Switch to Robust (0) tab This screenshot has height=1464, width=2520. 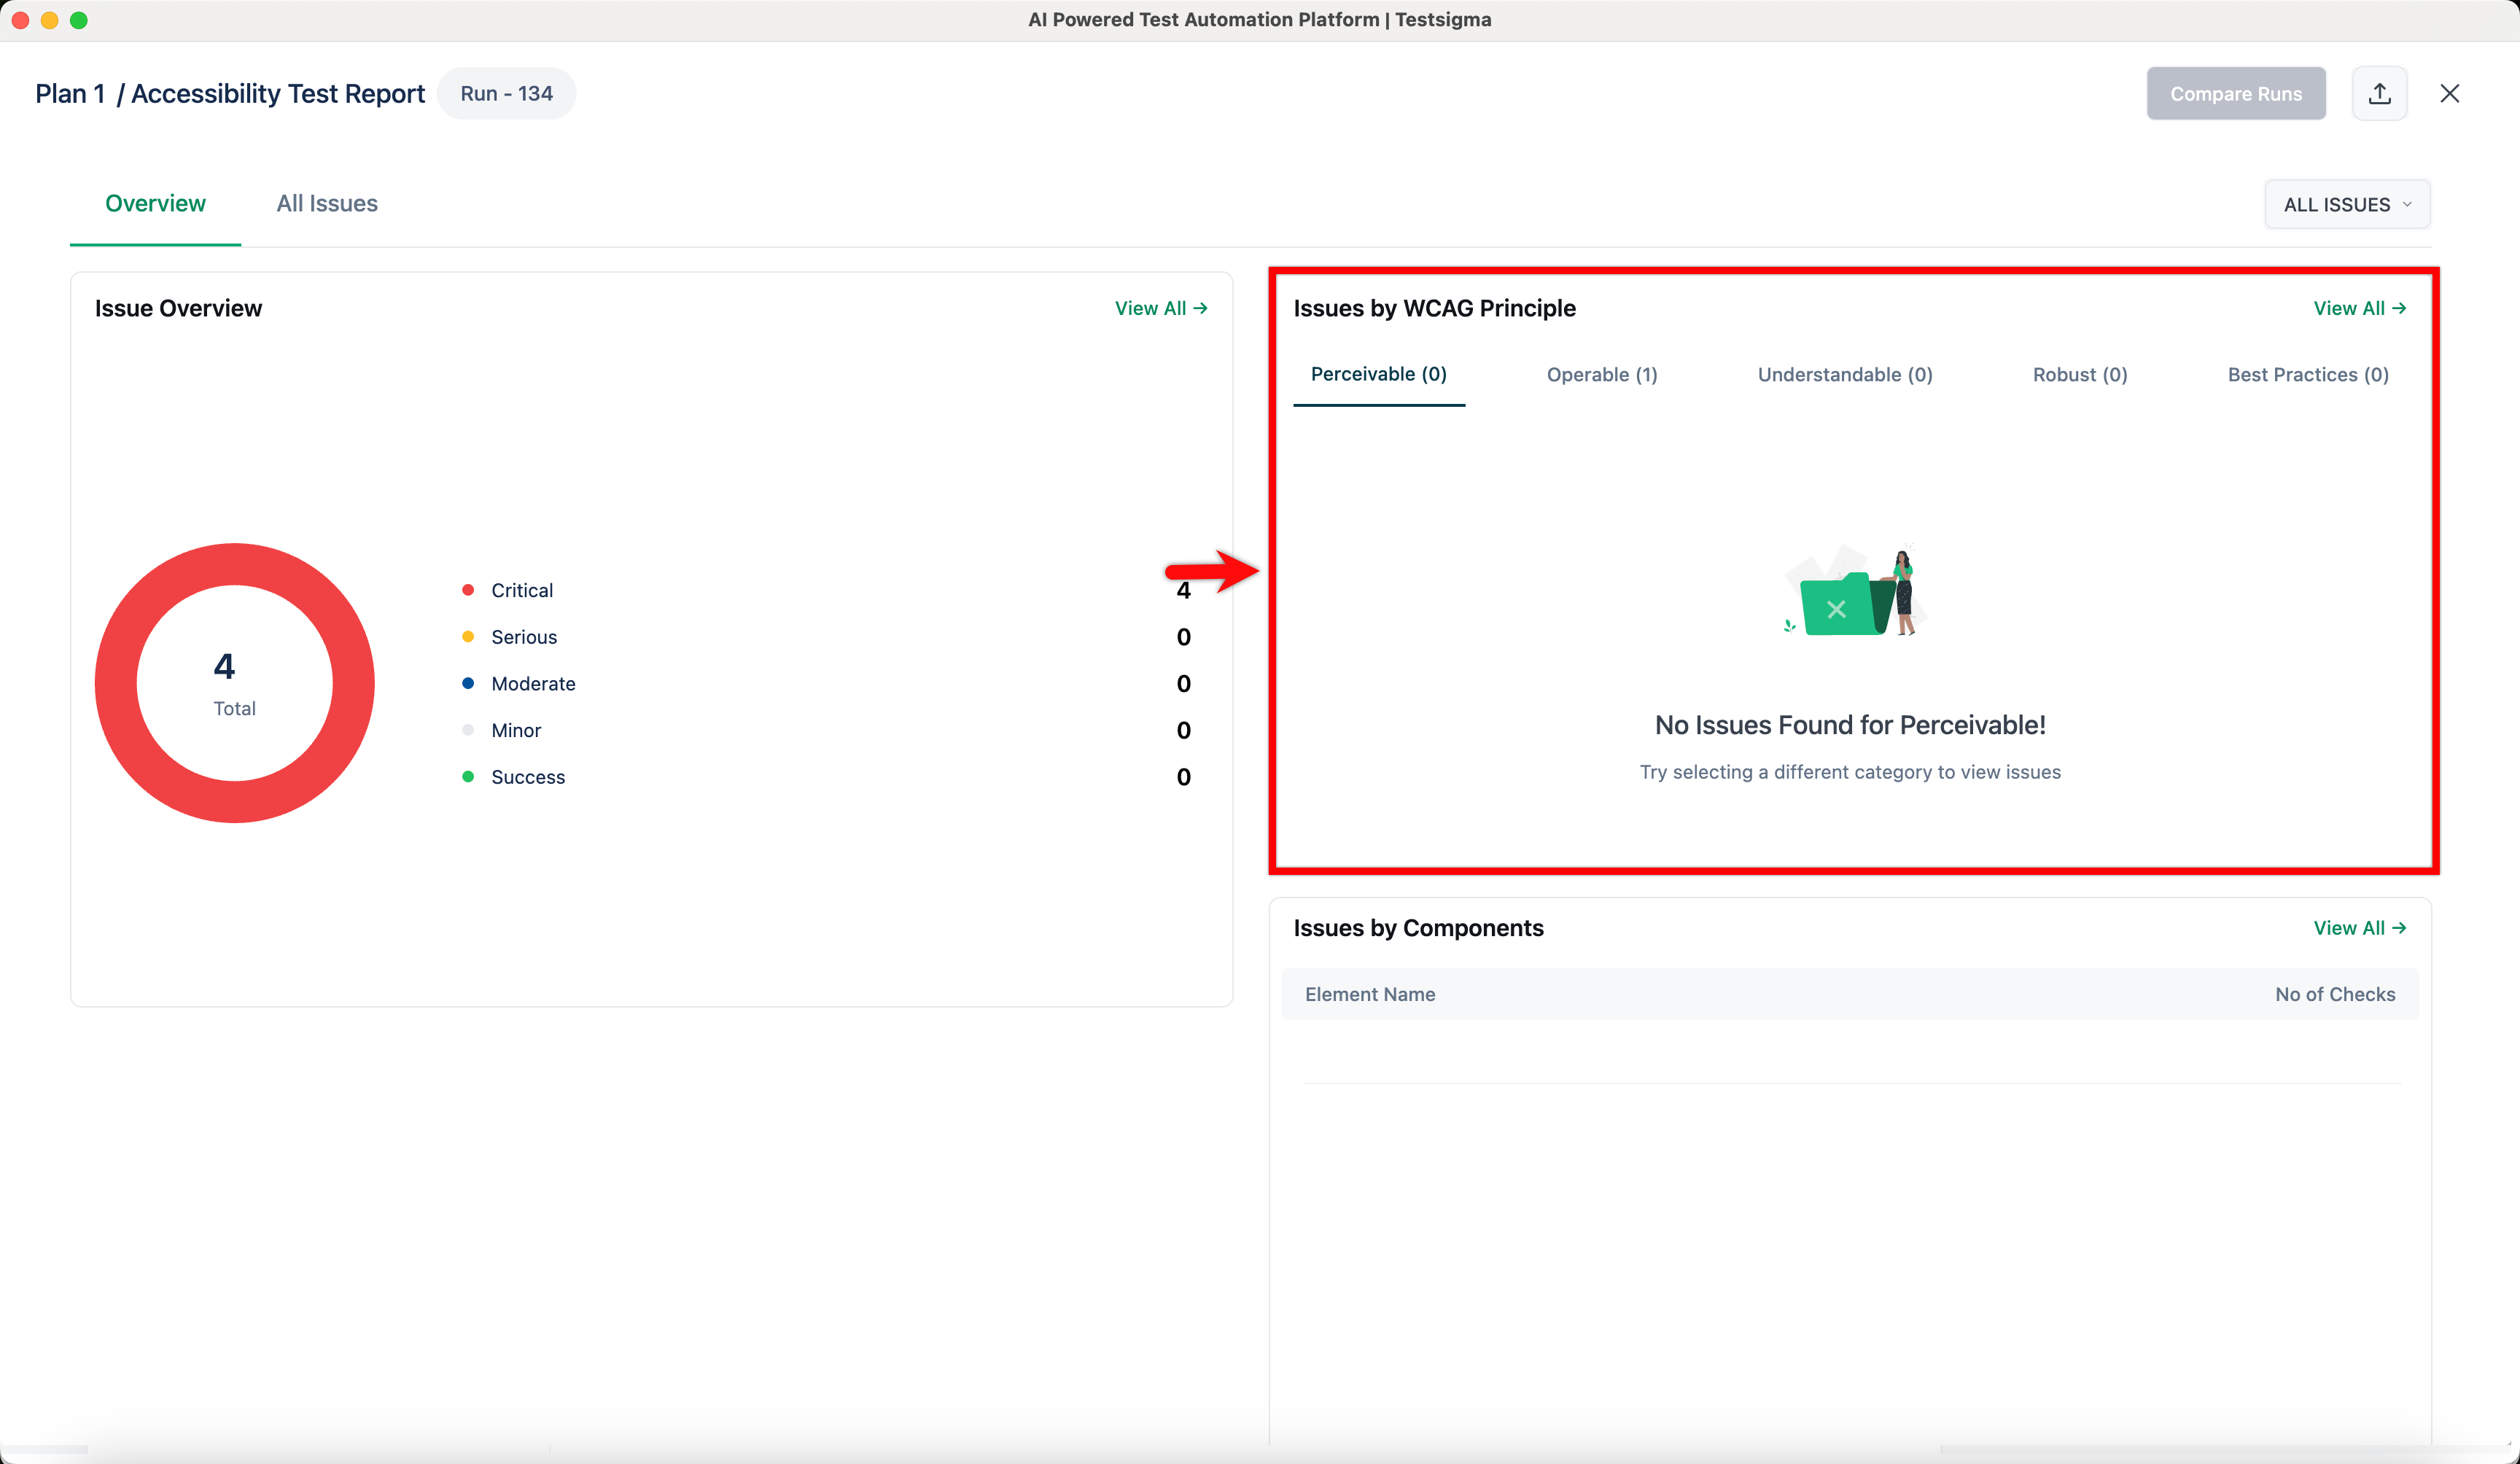tap(2079, 375)
